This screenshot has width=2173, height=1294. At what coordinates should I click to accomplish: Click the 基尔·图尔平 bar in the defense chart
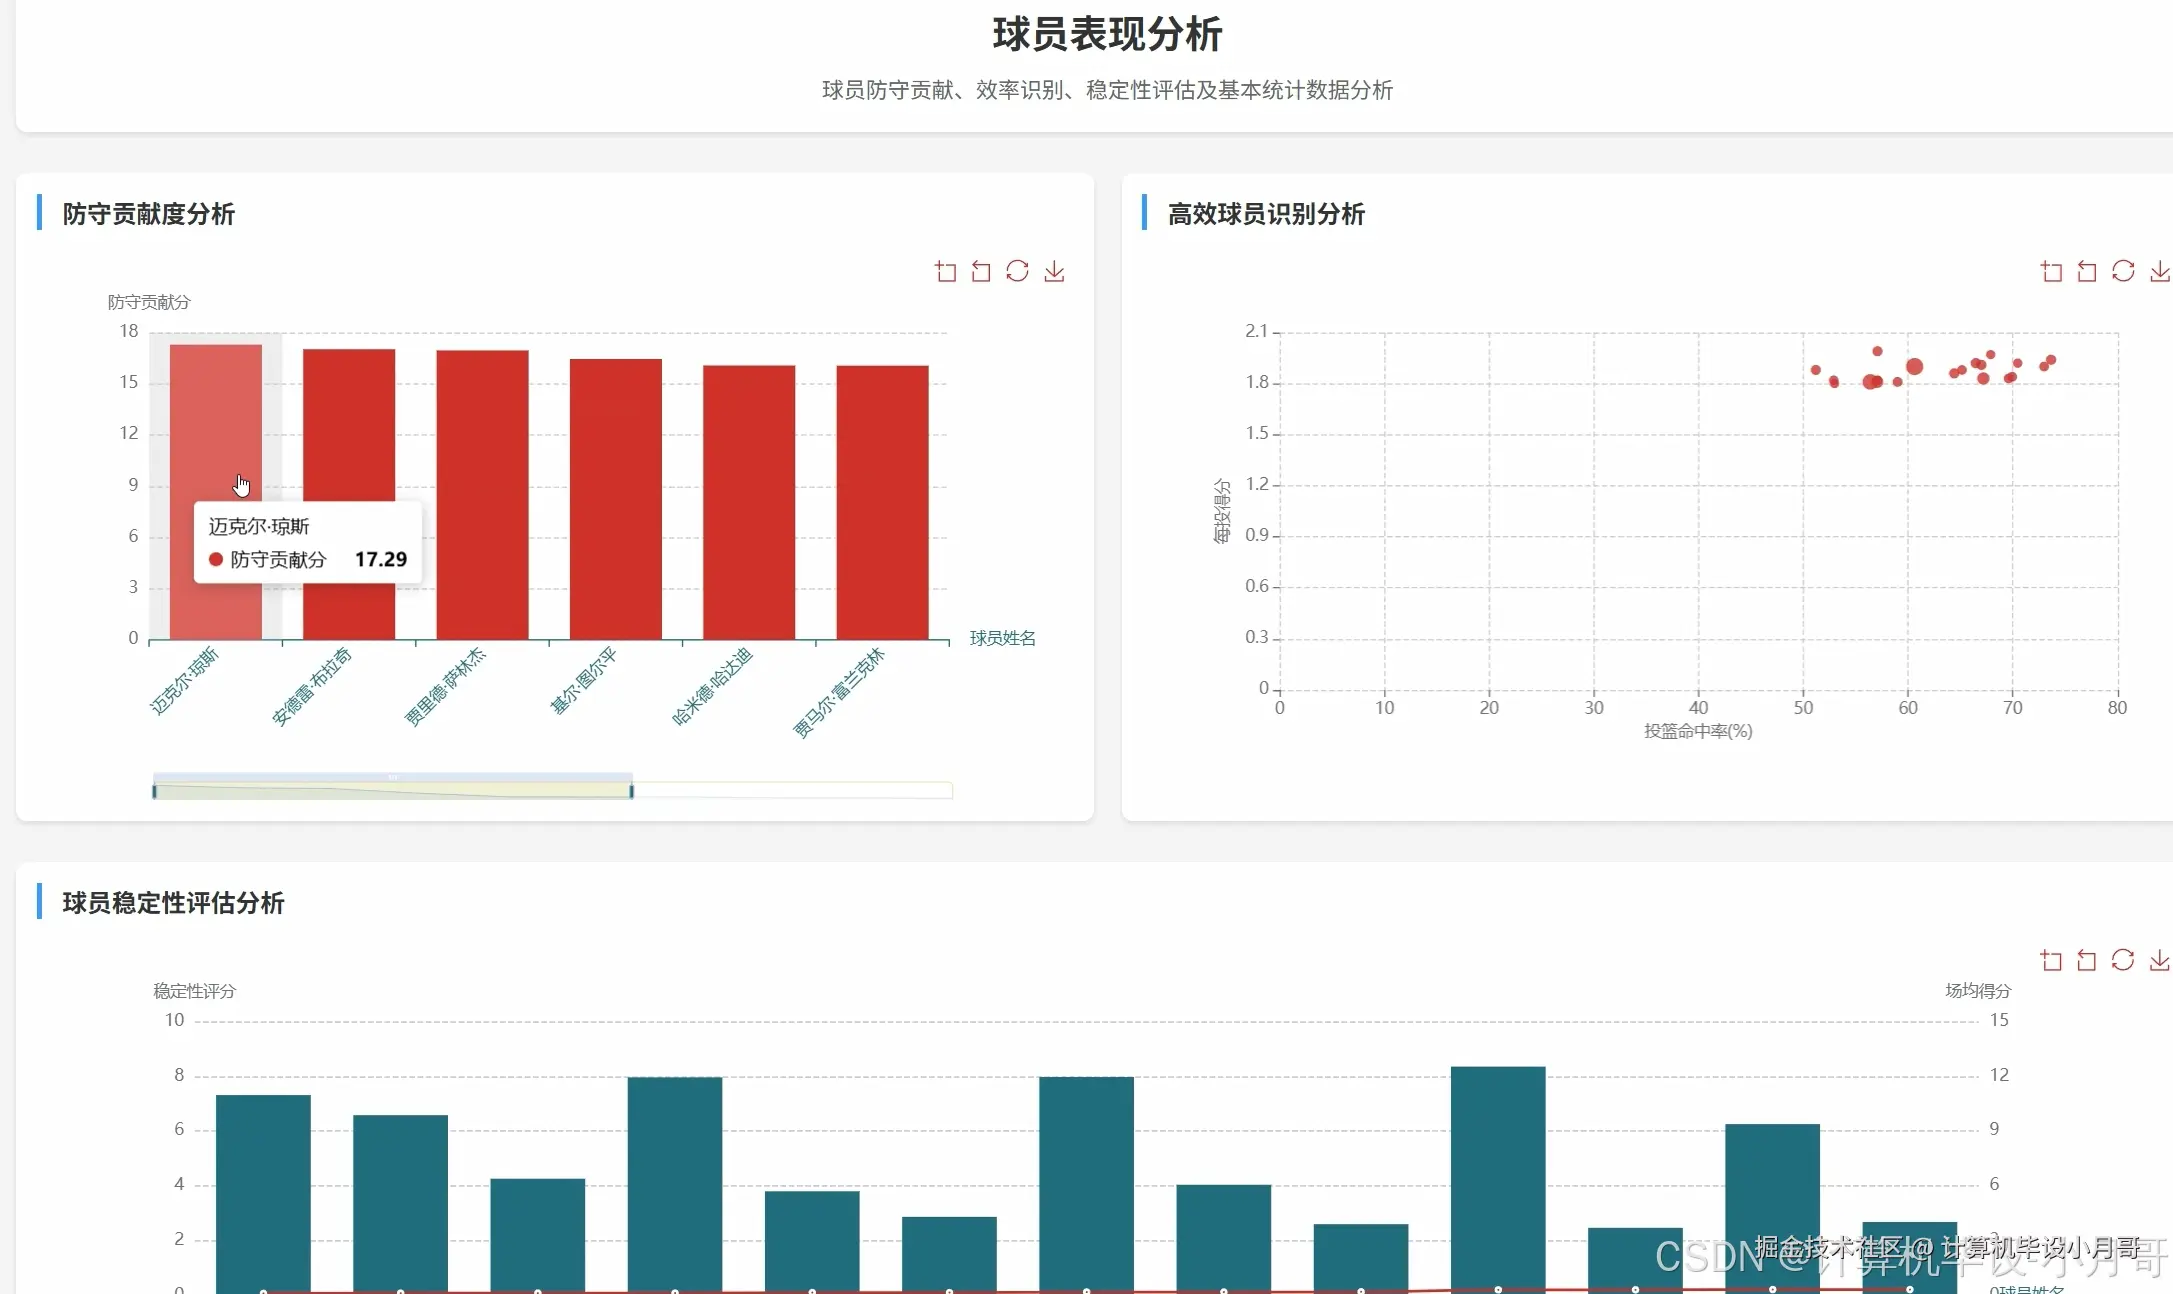[x=615, y=500]
